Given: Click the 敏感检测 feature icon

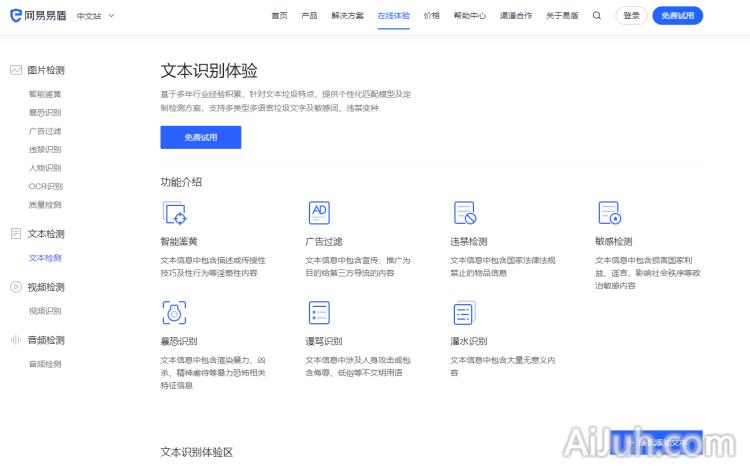Looking at the screenshot, I should [609, 213].
